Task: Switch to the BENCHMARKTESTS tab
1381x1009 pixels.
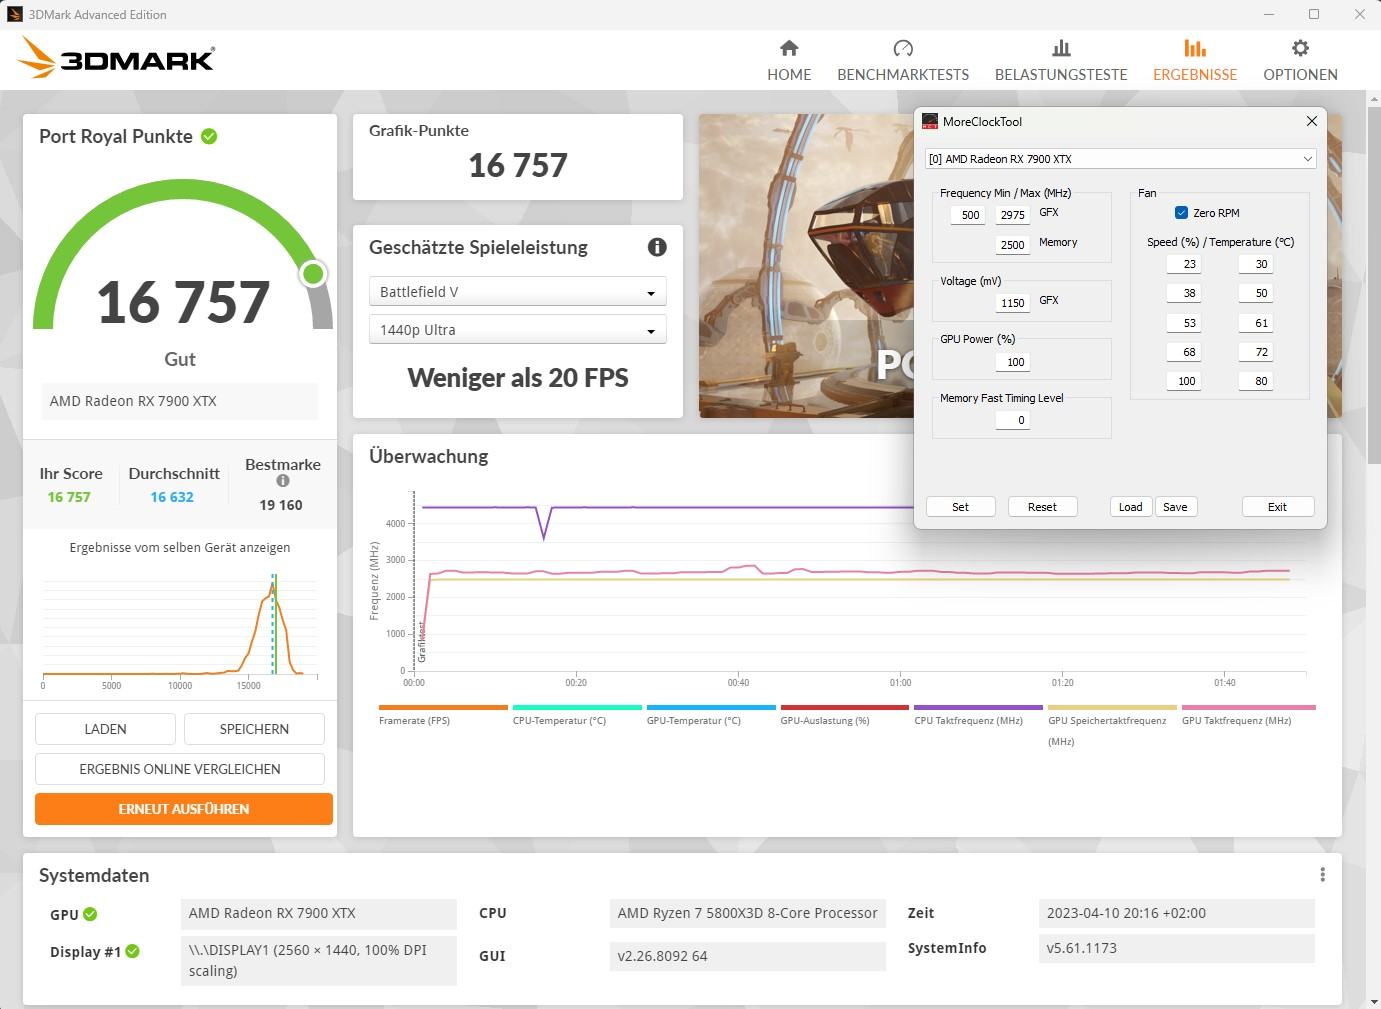Action: tap(903, 74)
